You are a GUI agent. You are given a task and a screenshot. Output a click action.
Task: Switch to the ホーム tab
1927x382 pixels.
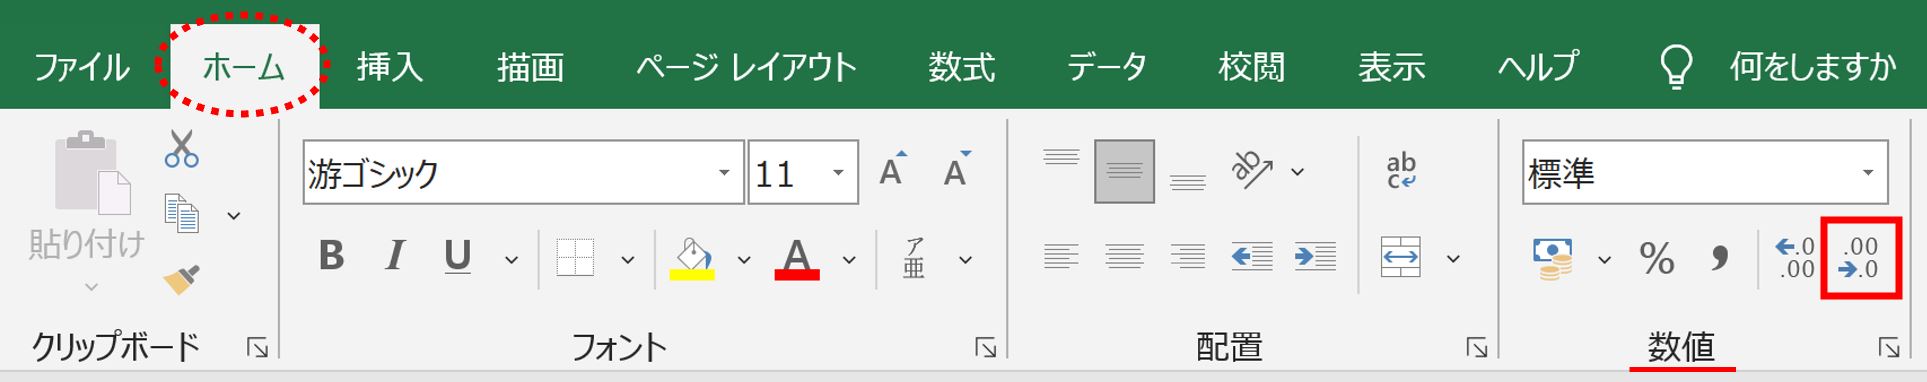[x=243, y=67]
